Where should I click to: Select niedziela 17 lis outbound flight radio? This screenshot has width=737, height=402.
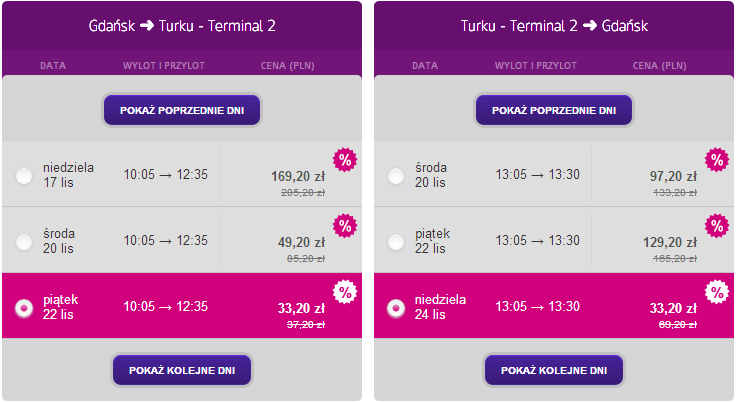point(24,176)
